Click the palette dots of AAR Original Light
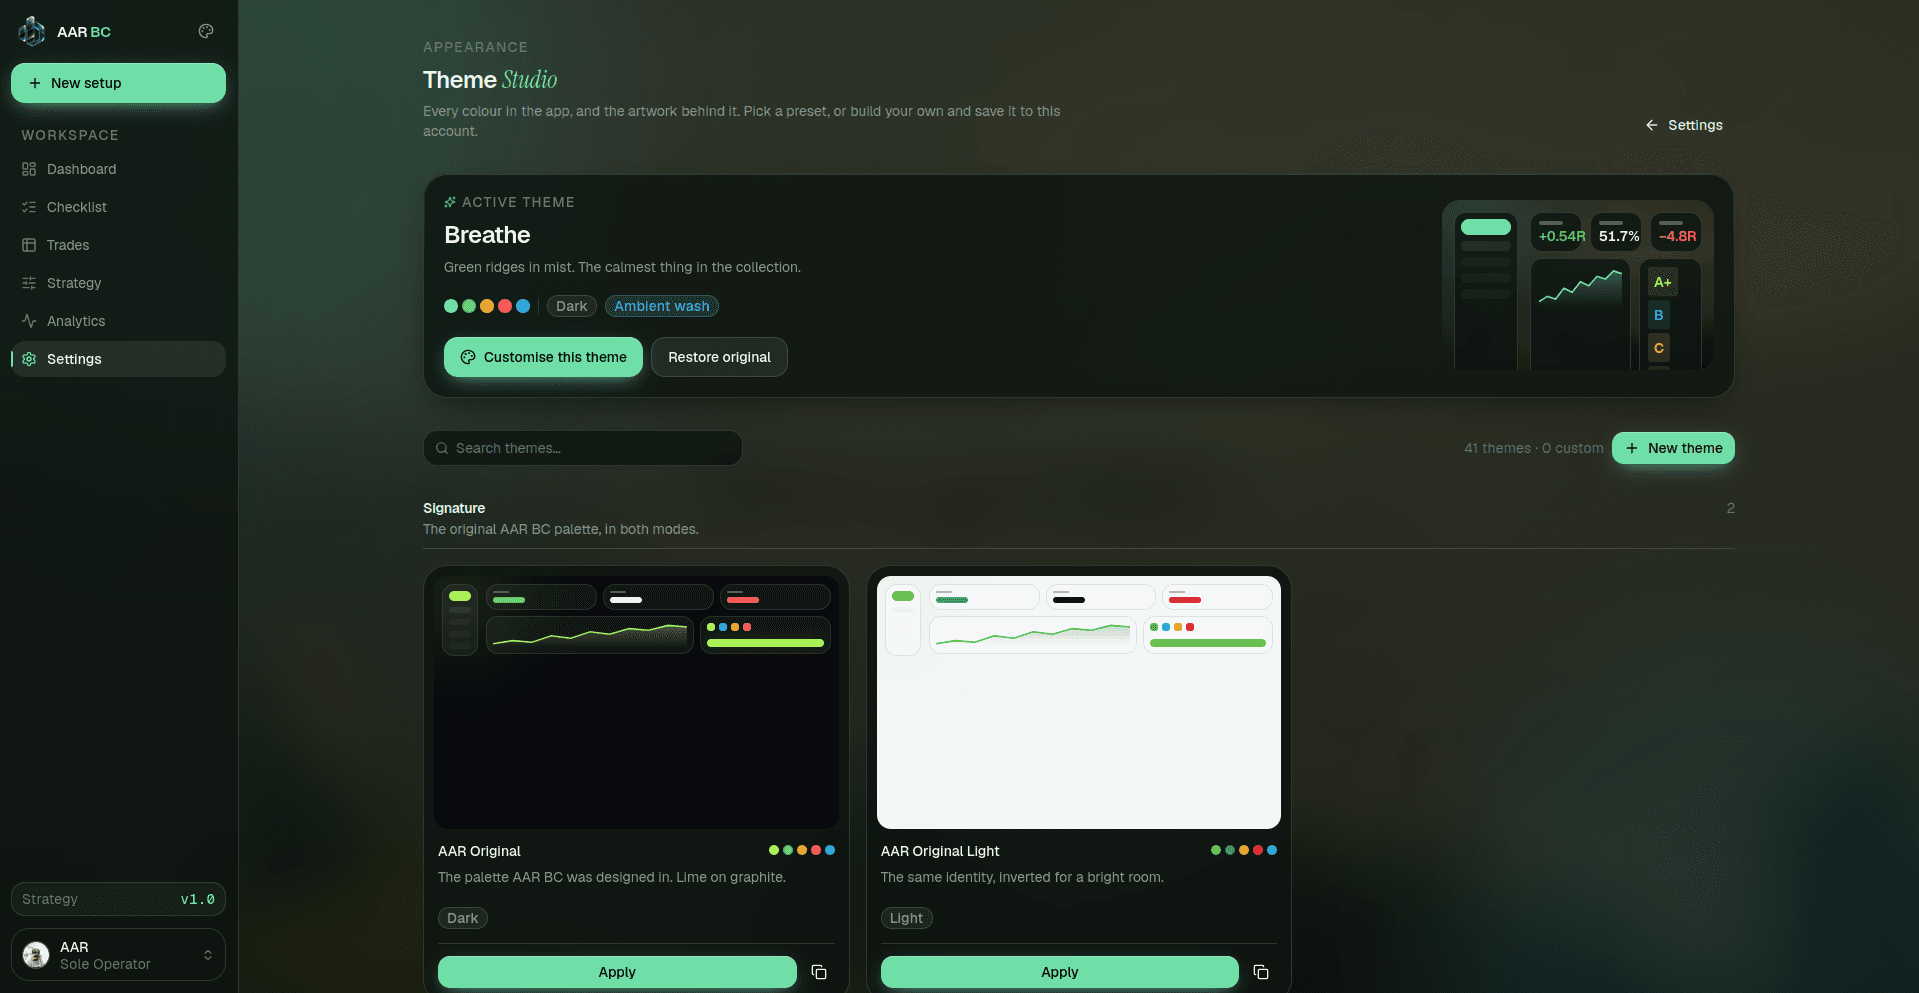This screenshot has height=993, width=1919. click(x=1244, y=850)
